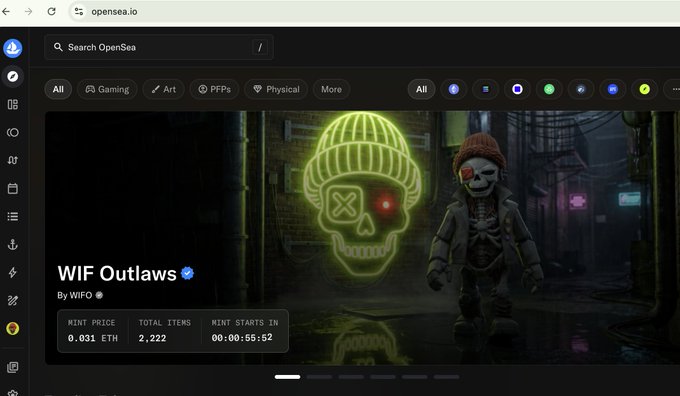Filter by lime-yellow chain icon
The width and height of the screenshot is (680, 396).
pyautogui.click(x=645, y=89)
